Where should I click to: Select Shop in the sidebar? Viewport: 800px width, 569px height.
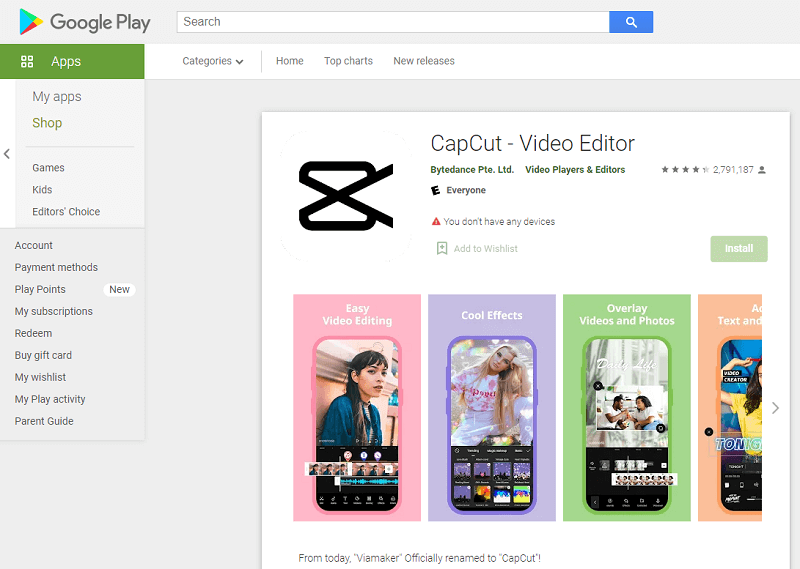47,123
